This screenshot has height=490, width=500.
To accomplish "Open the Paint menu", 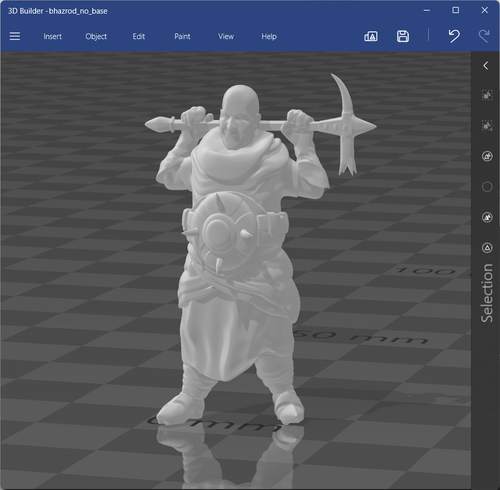I will click(182, 36).
